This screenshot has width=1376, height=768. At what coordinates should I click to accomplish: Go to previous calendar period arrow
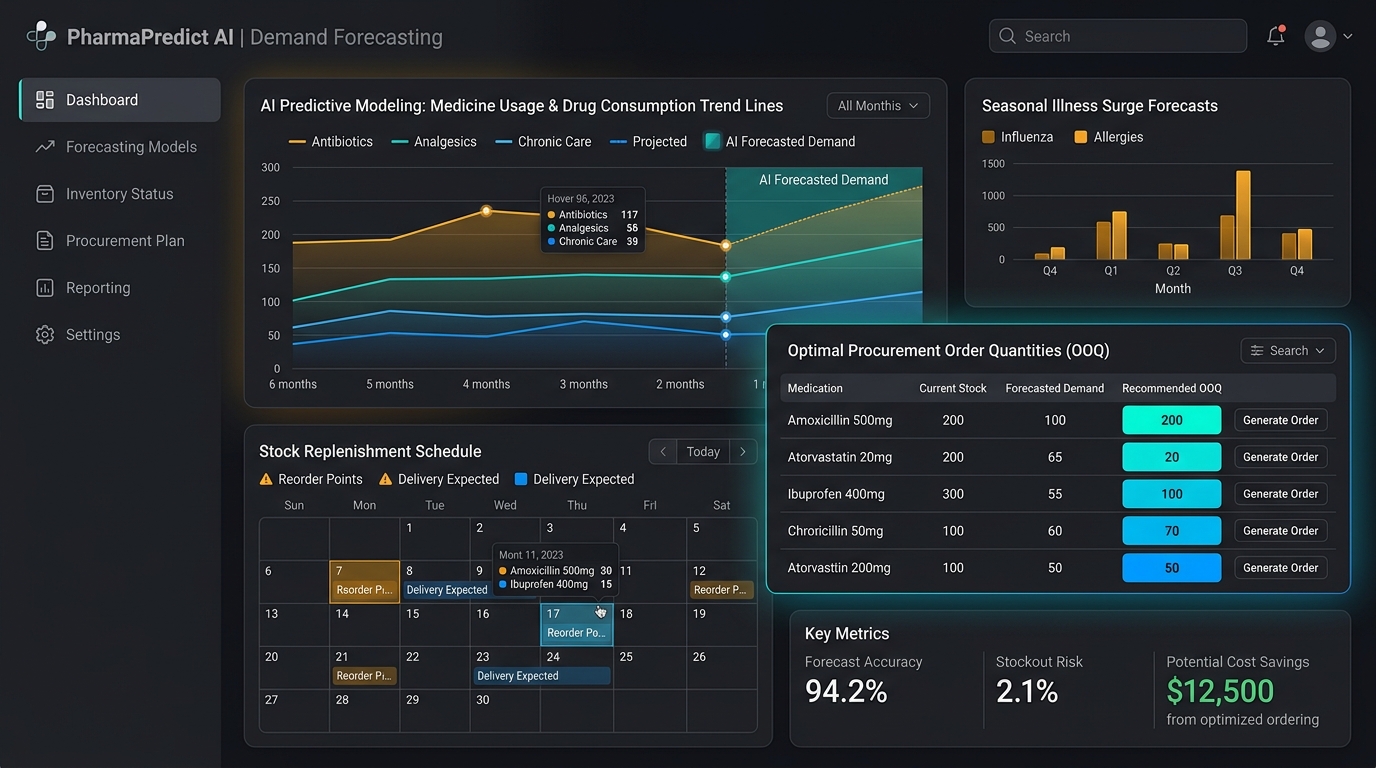pos(662,452)
